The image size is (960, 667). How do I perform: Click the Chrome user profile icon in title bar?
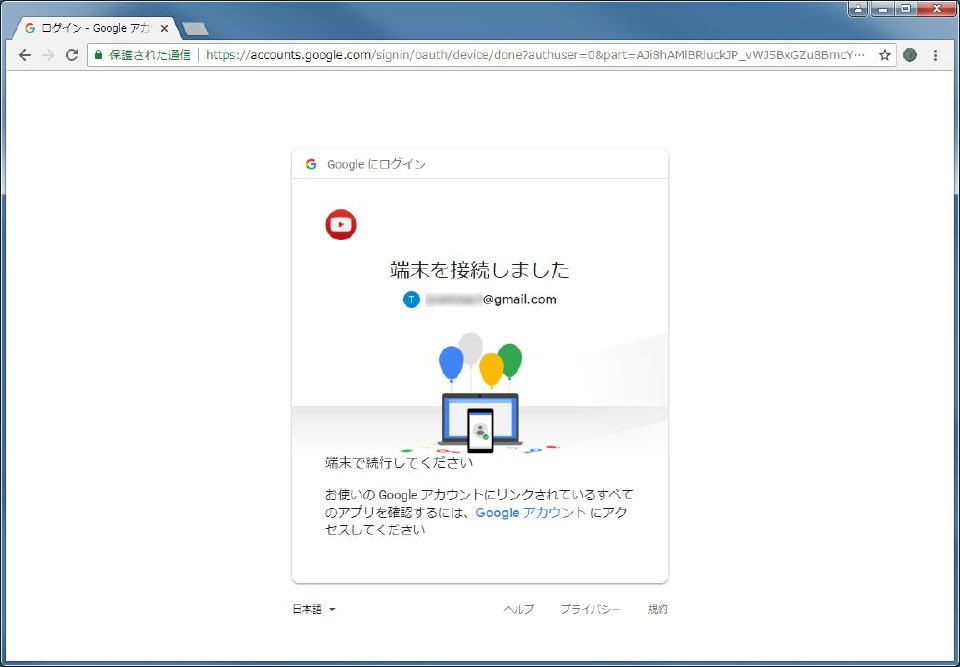tap(858, 9)
